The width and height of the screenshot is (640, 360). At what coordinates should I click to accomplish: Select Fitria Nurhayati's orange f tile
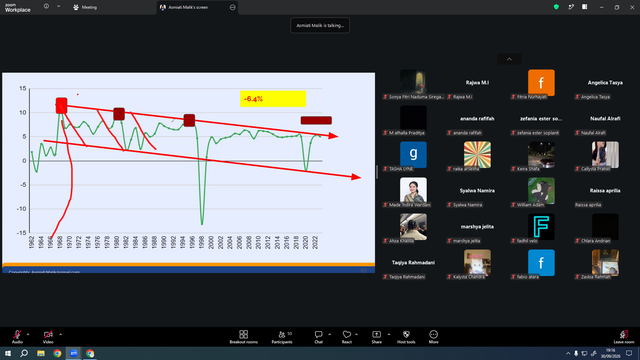(x=541, y=83)
